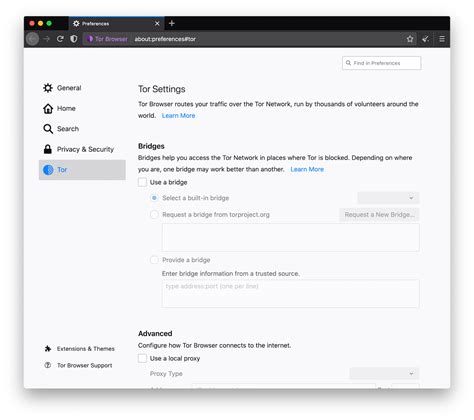474x420 pixels.
Task: Click the Advanced section heading
Action: pos(155,333)
